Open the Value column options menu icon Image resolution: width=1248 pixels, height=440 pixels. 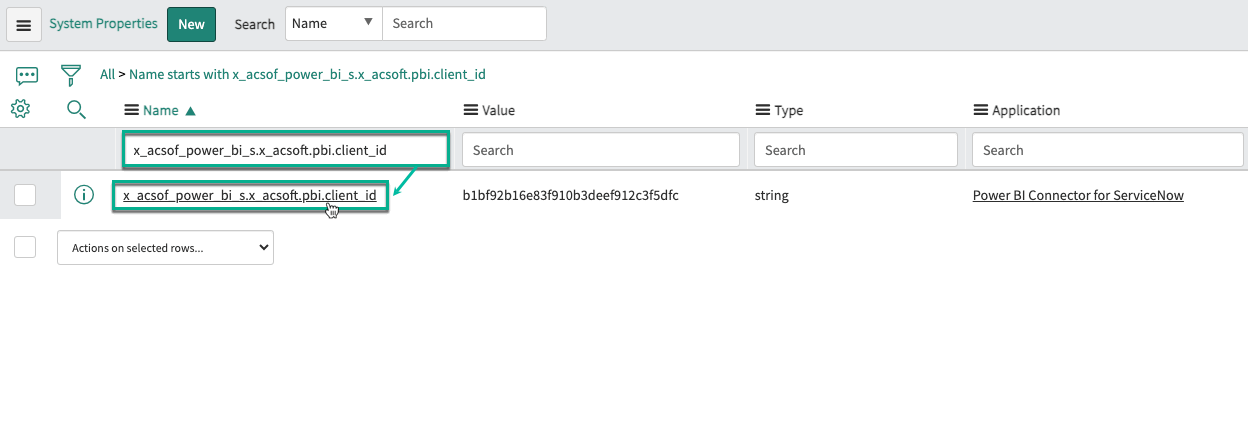coord(470,111)
